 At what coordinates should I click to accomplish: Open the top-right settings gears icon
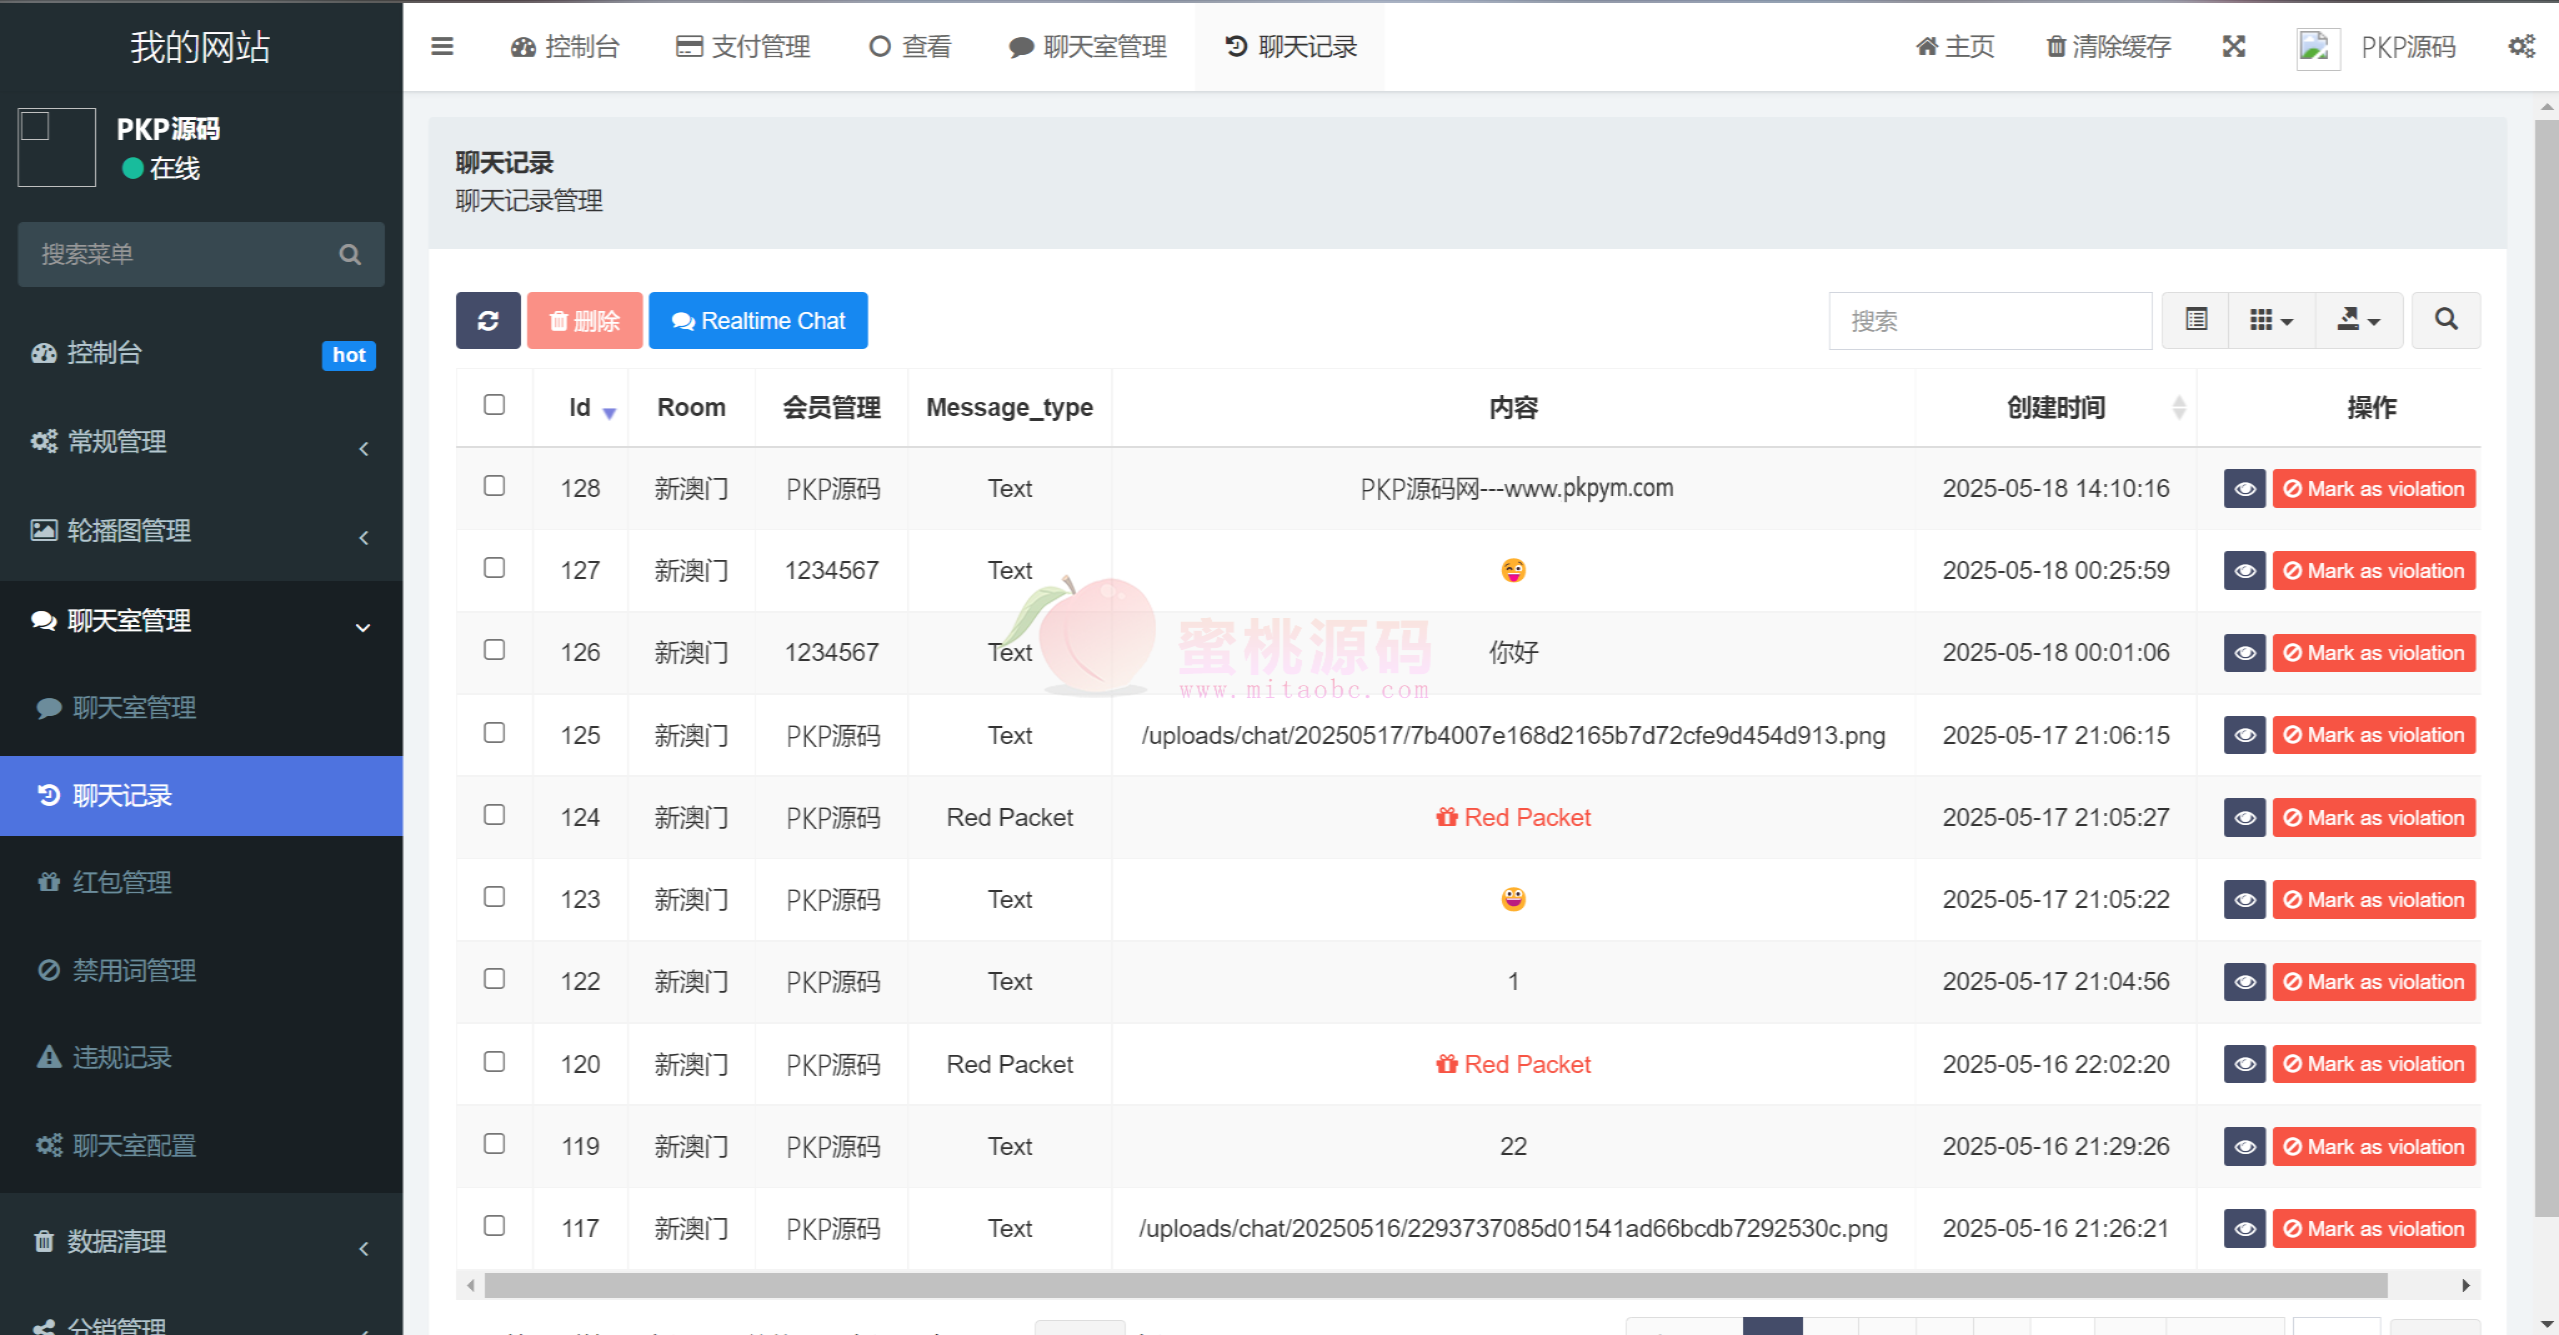click(2521, 46)
